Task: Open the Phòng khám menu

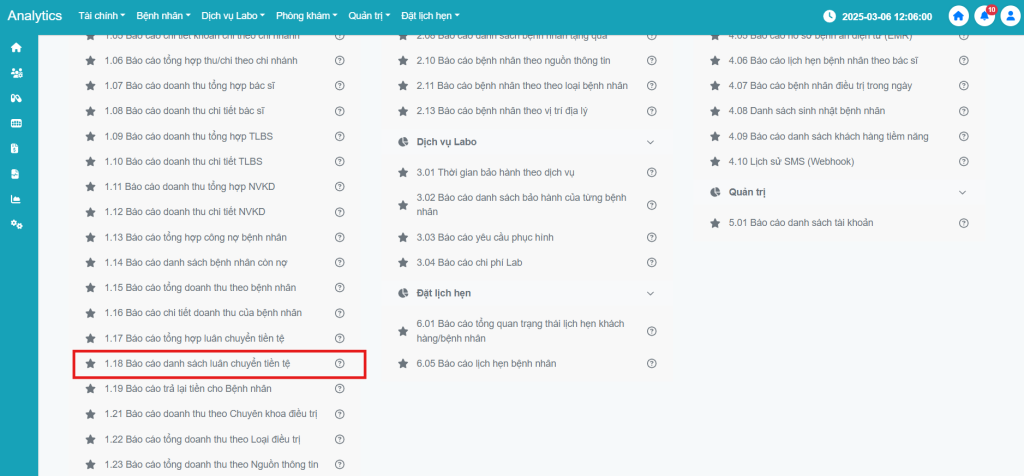Action: click(306, 17)
